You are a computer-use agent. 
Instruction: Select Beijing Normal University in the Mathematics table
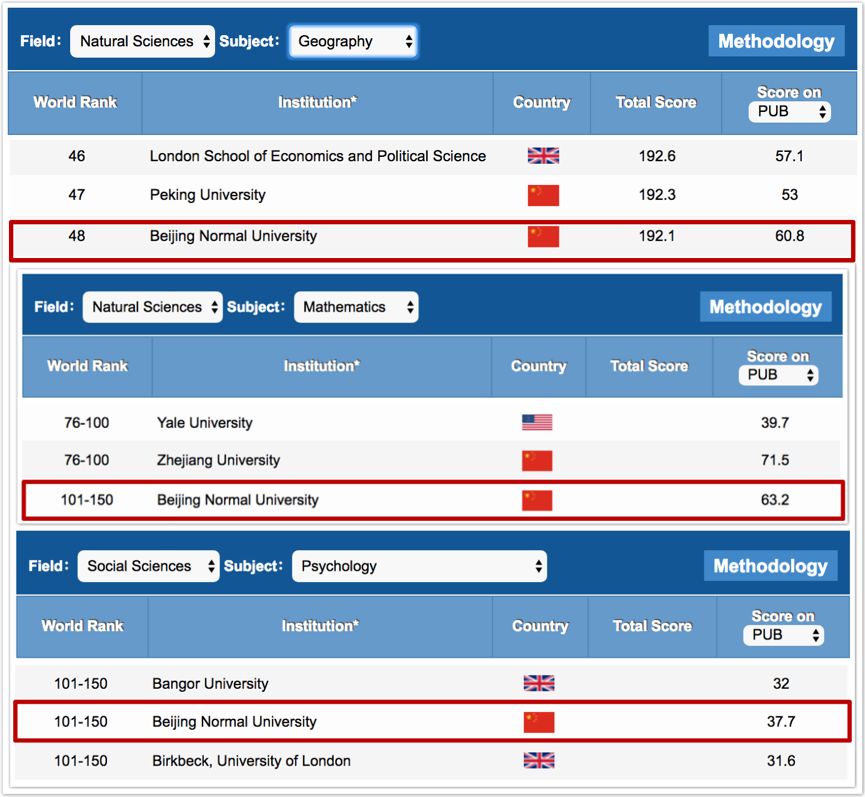[x=238, y=500]
